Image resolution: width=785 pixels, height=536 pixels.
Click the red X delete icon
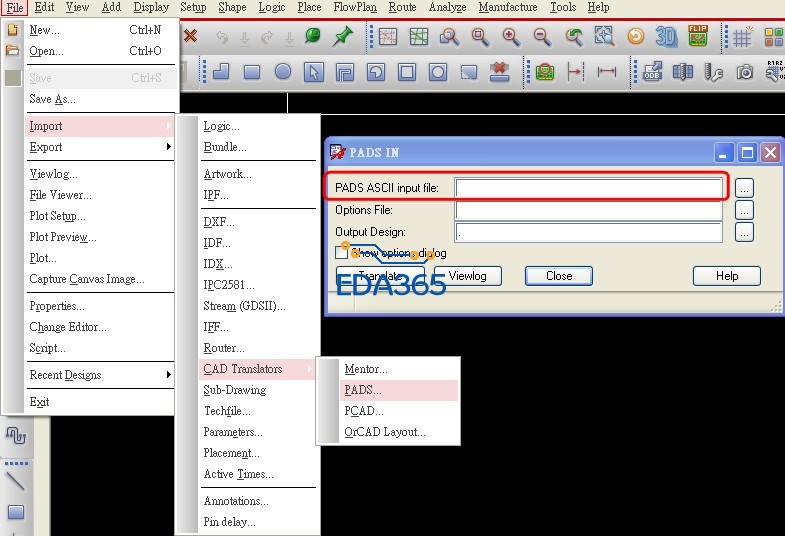coord(190,36)
